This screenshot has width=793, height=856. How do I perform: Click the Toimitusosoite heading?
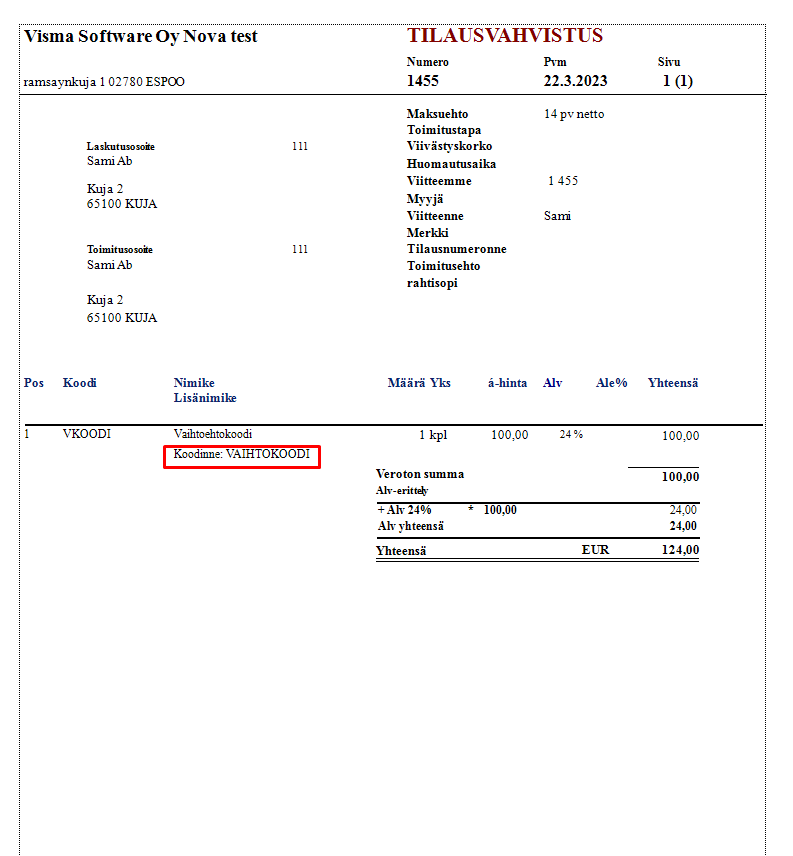[120, 249]
